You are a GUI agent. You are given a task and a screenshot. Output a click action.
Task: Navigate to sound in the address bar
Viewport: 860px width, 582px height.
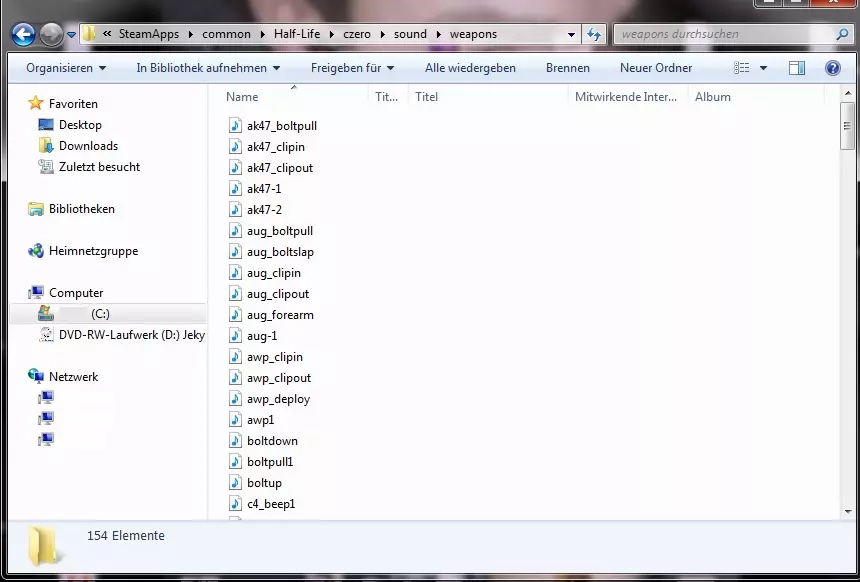pyautogui.click(x=410, y=34)
